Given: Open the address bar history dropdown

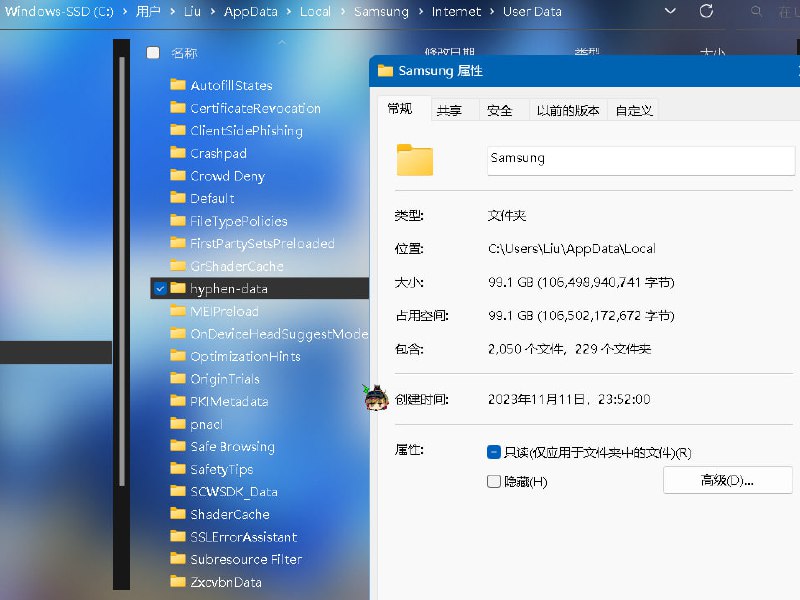Looking at the screenshot, I should point(671,12).
